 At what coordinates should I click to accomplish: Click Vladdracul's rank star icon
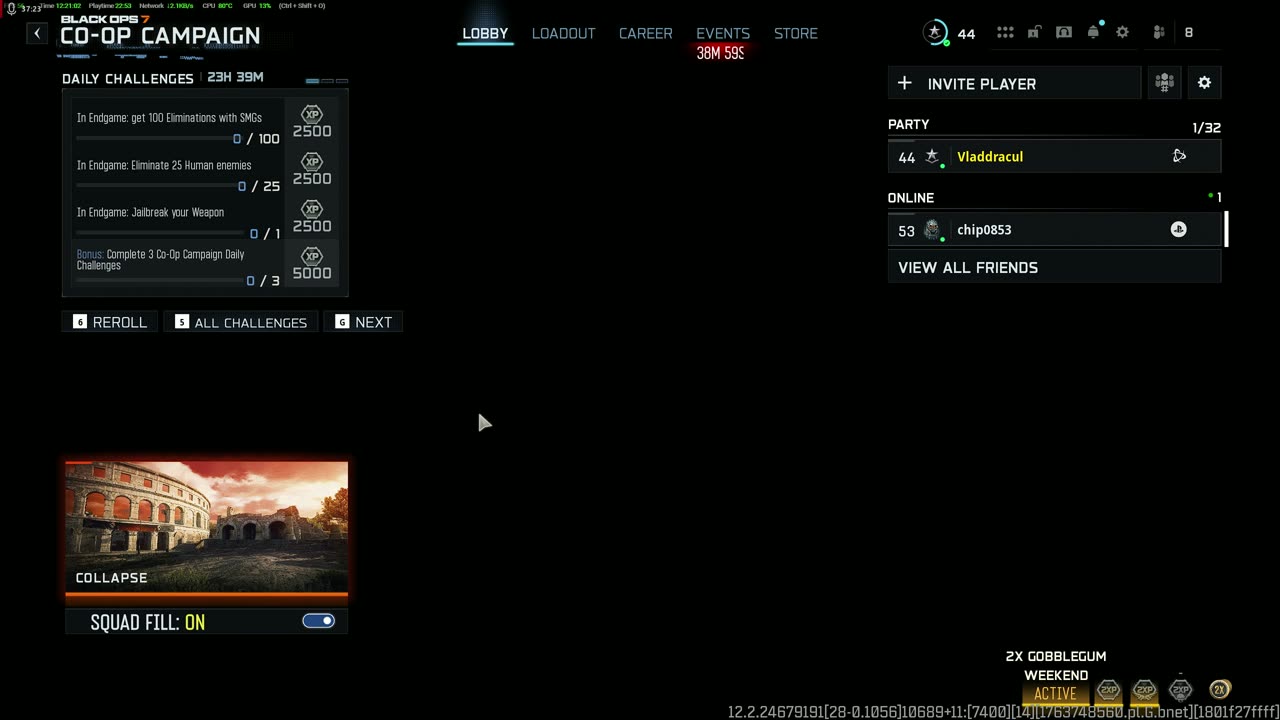click(x=932, y=156)
